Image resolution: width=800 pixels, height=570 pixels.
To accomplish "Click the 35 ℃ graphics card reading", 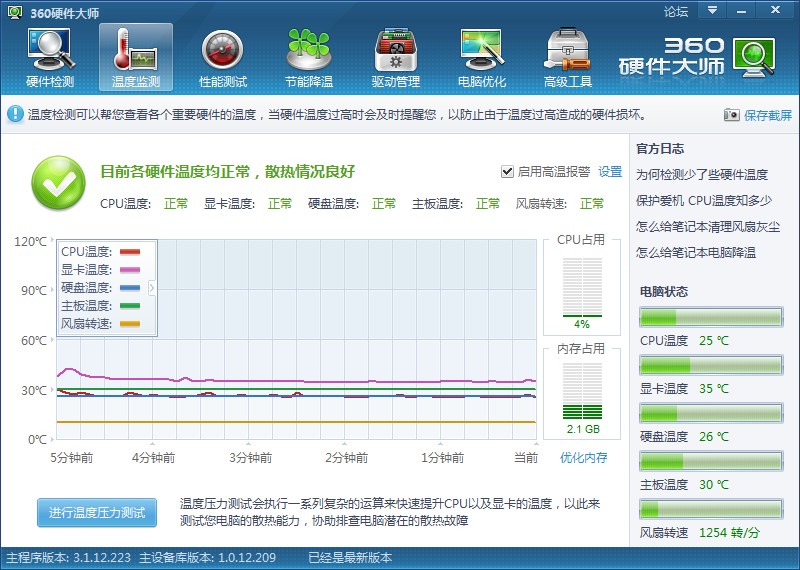I will 714,388.
